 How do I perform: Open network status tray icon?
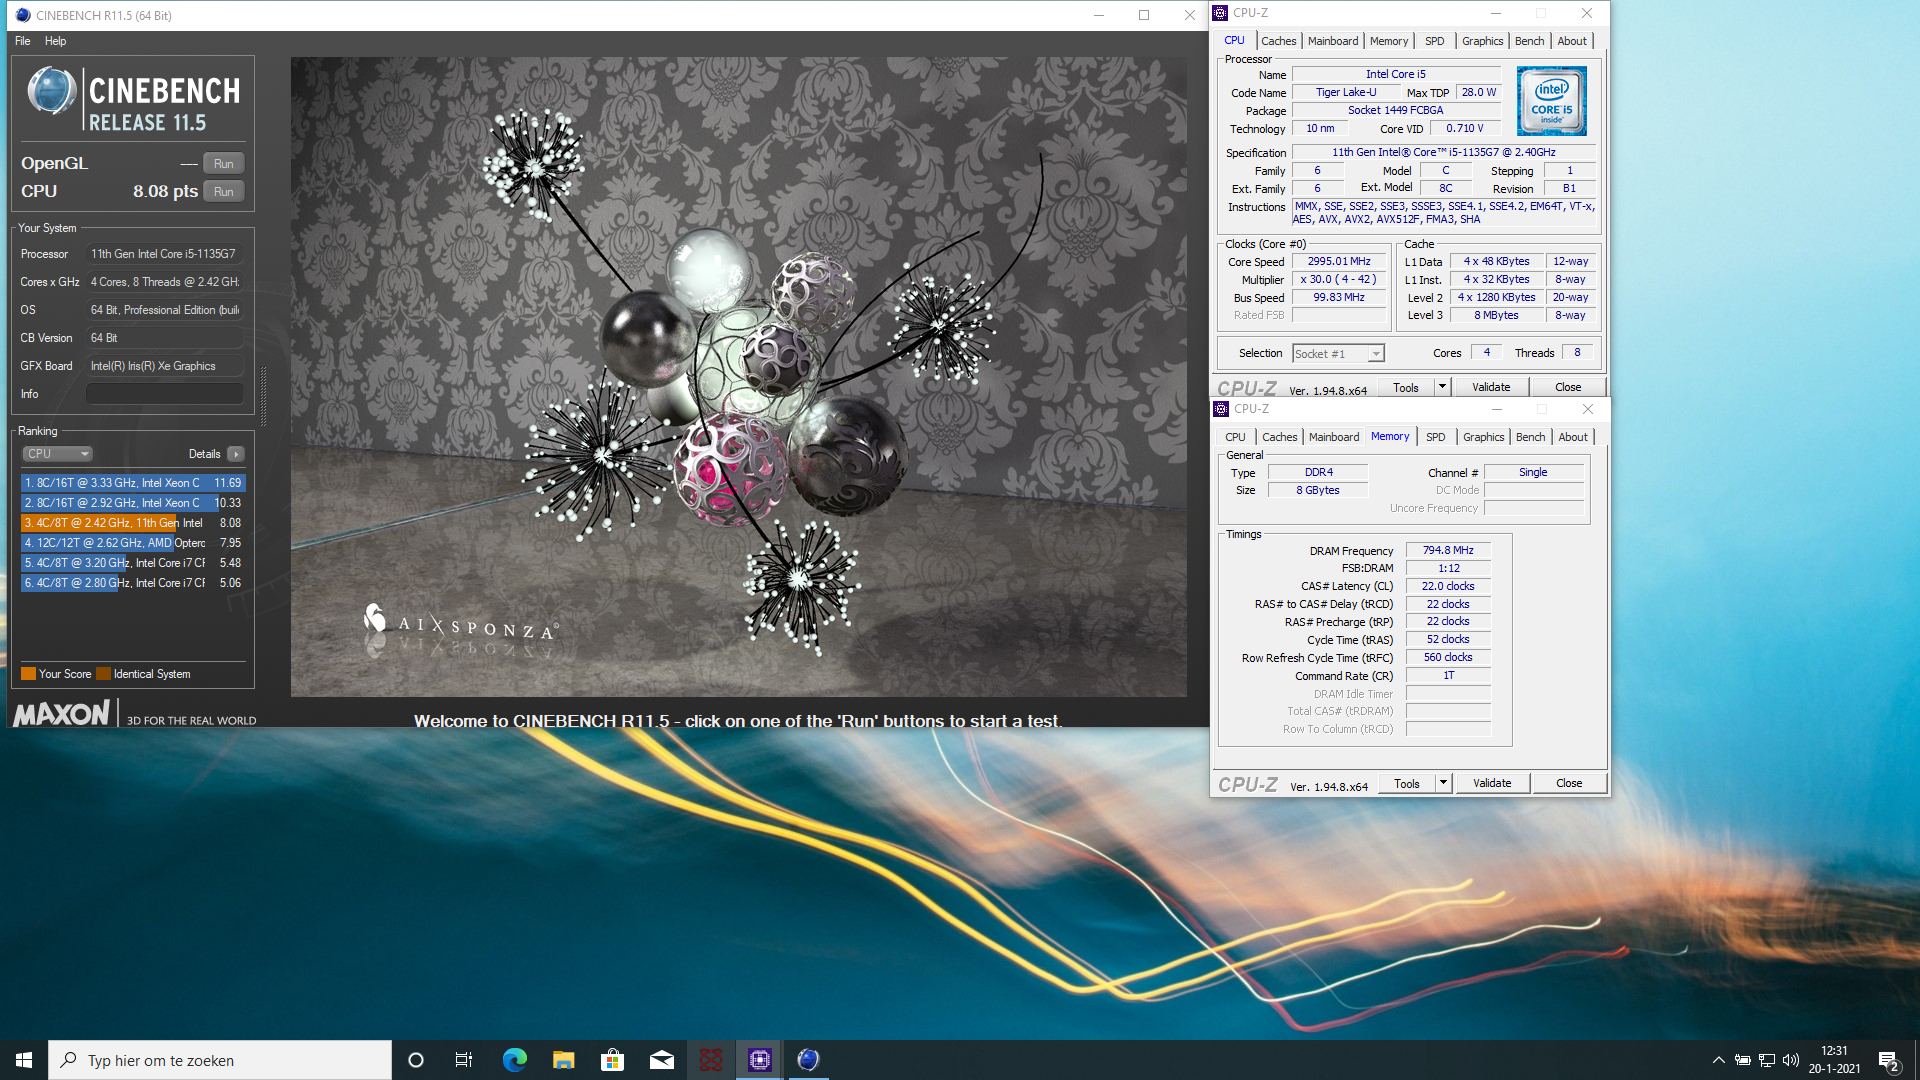(1766, 1060)
